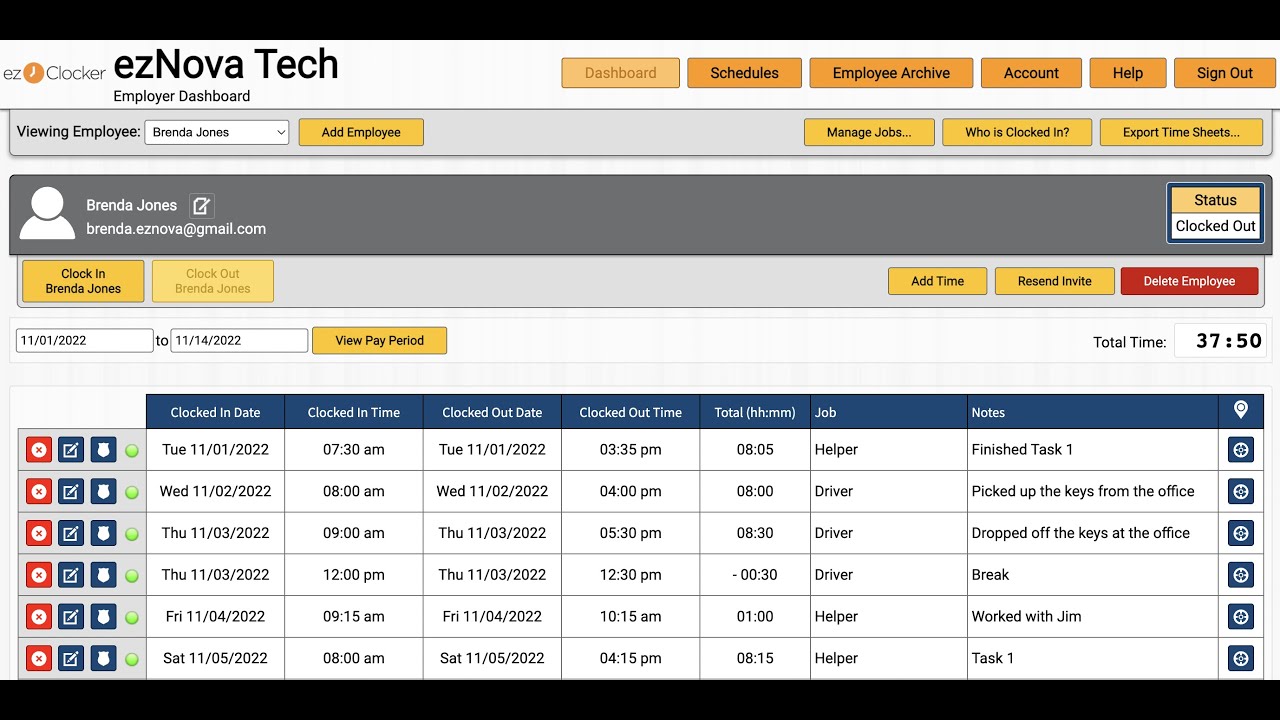Open Employee Archive

click(x=891, y=73)
